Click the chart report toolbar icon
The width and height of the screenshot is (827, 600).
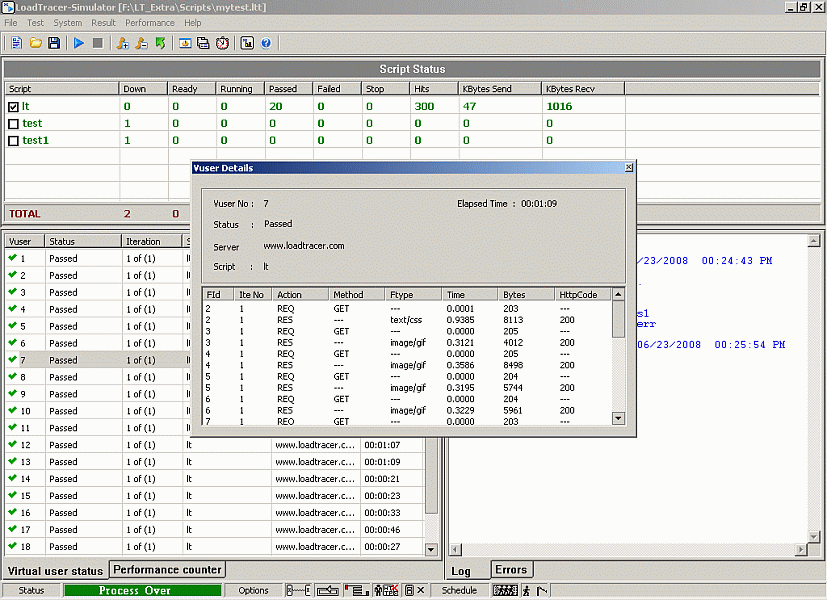tap(247, 43)
